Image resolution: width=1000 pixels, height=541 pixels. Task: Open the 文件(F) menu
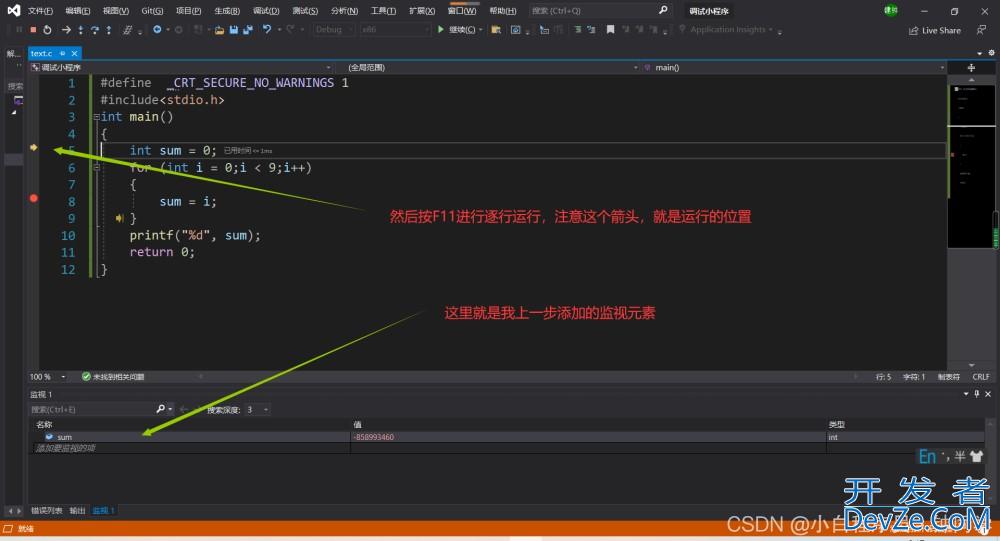[x=40, y=11]
